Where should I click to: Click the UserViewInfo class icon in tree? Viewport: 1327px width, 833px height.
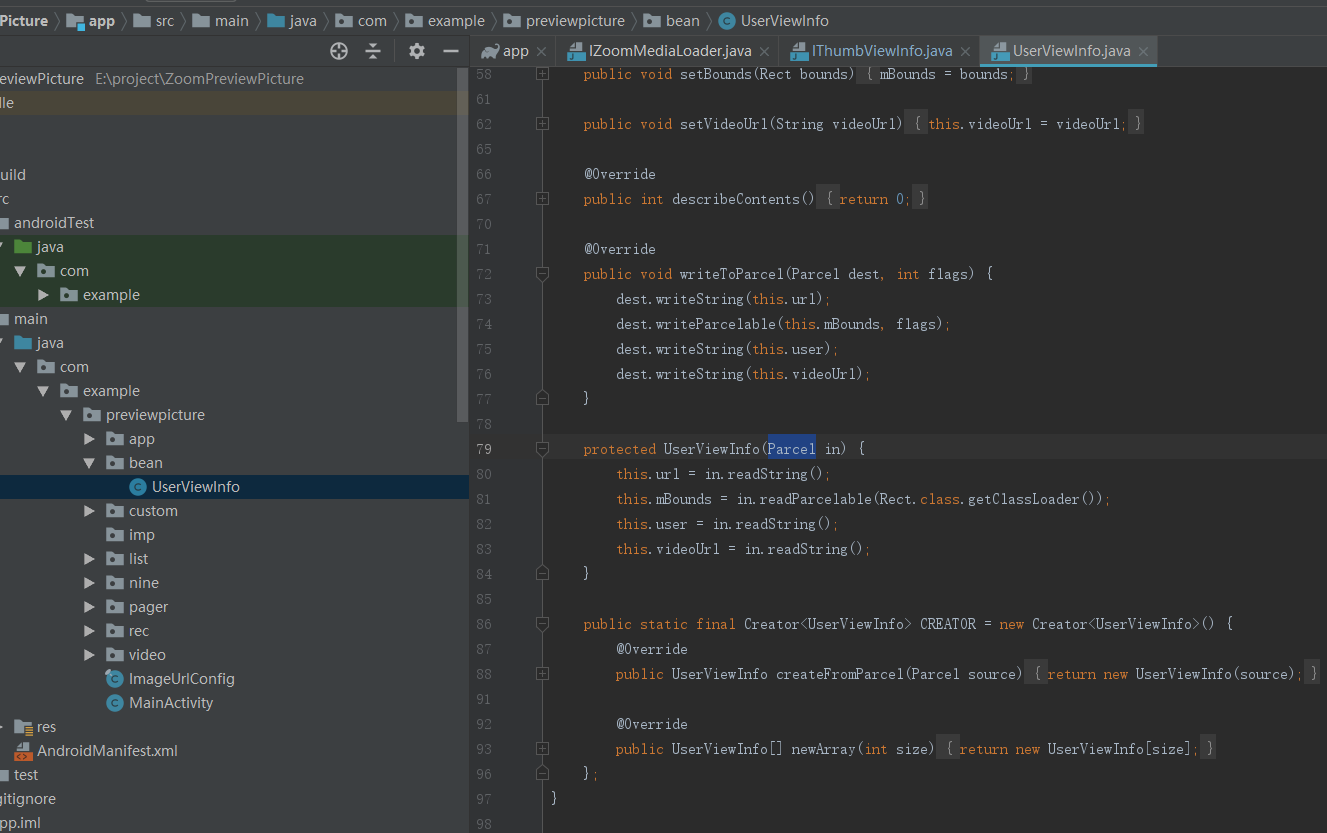tap(136, 486)
